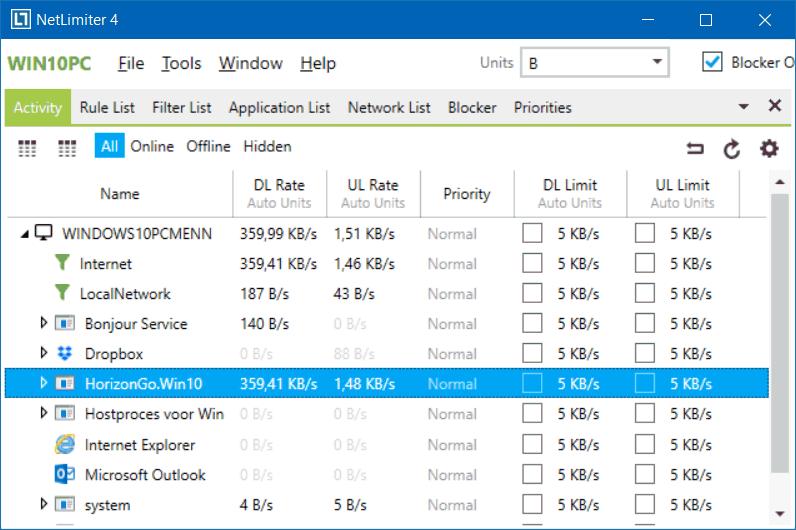The height and width of the screenshot is (530, 796).
Task: Switch to the Network List tab
Action: pos(389,108)
